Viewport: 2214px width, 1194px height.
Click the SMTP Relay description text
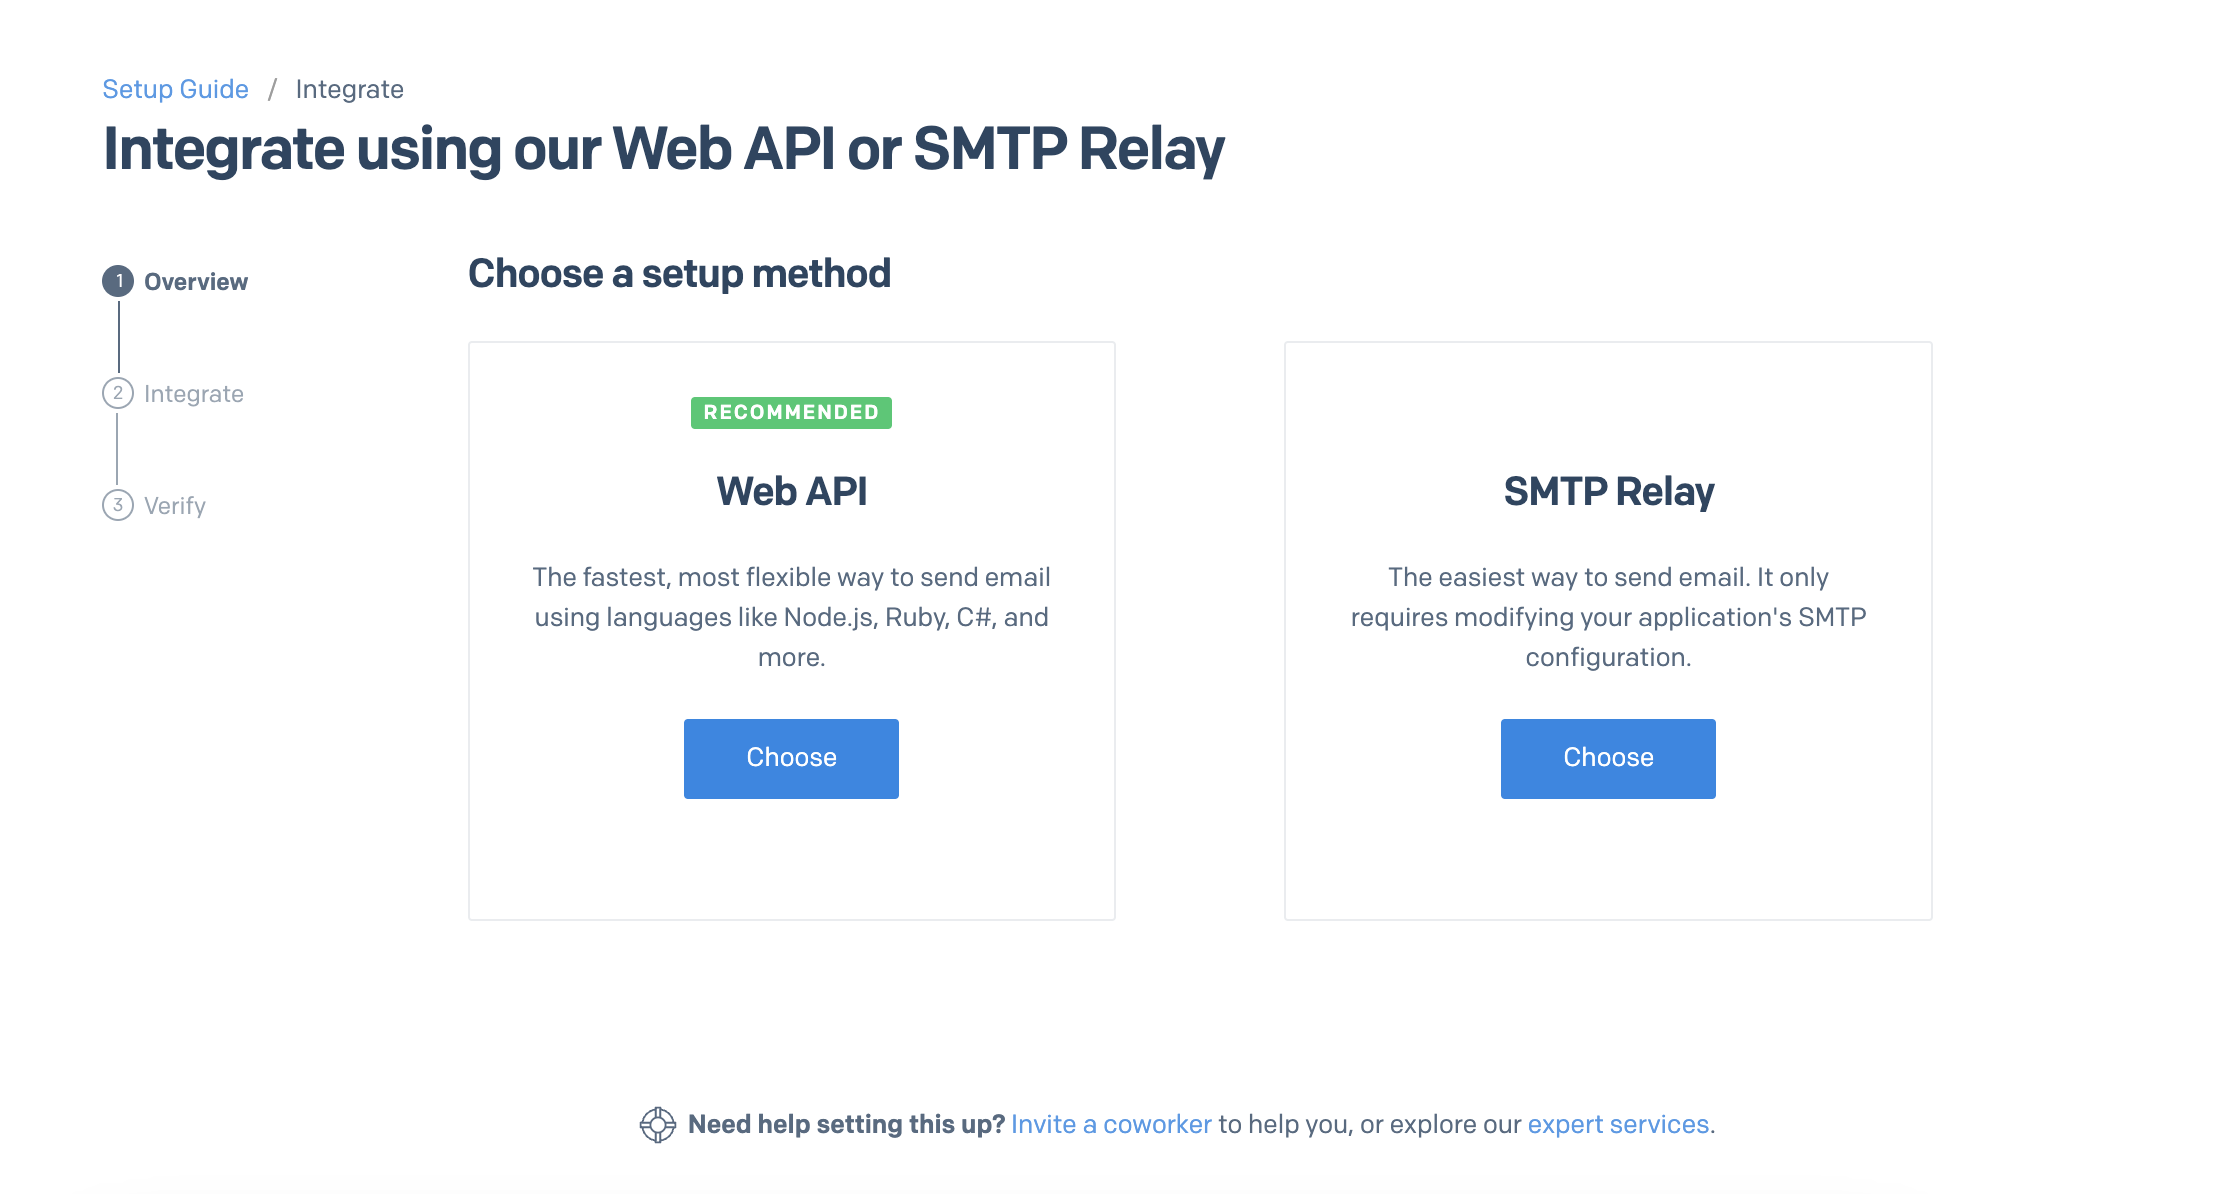[x=1608, y=617]
